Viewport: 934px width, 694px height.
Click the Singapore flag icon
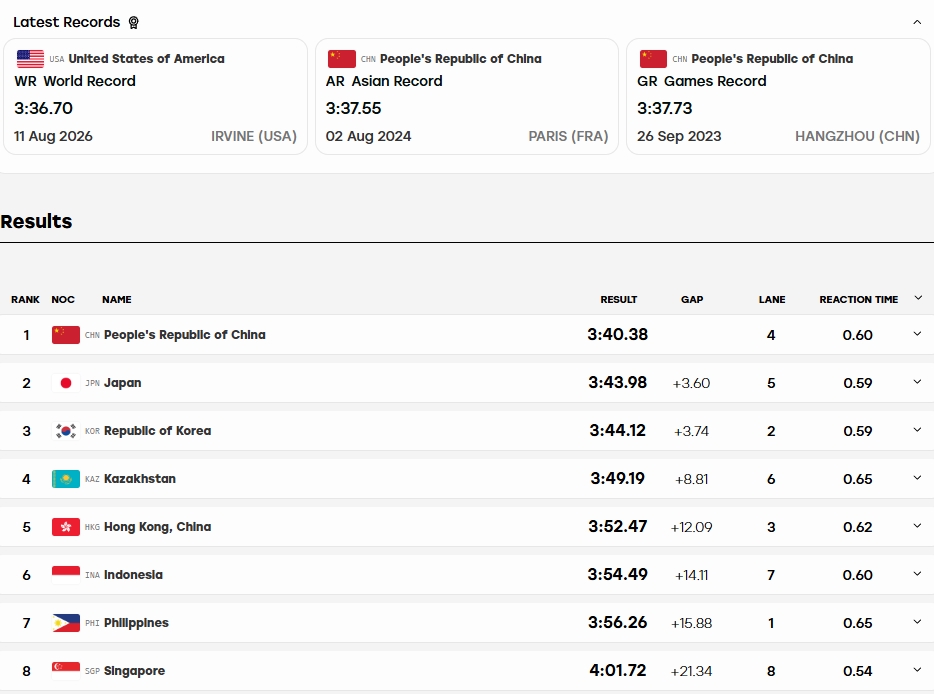[66, 671]
